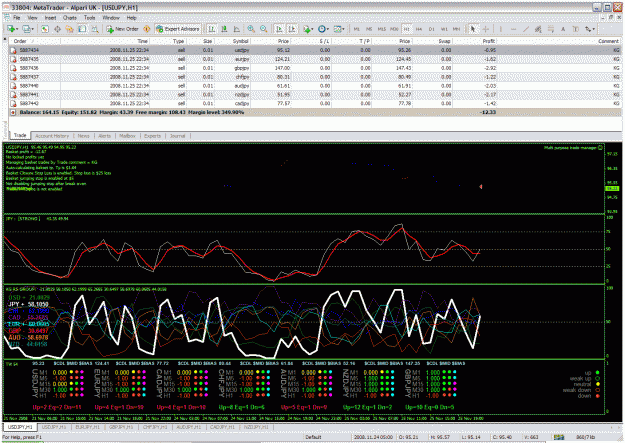Toggle the Expert Advisors button
The height and width of the screenshot is (443, 625).
pos(178,29)
